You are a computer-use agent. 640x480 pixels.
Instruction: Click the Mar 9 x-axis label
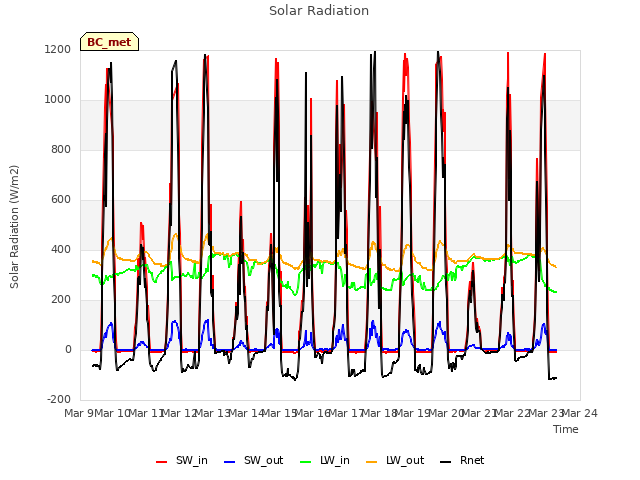pyautogui.click(x=79, y=413)
